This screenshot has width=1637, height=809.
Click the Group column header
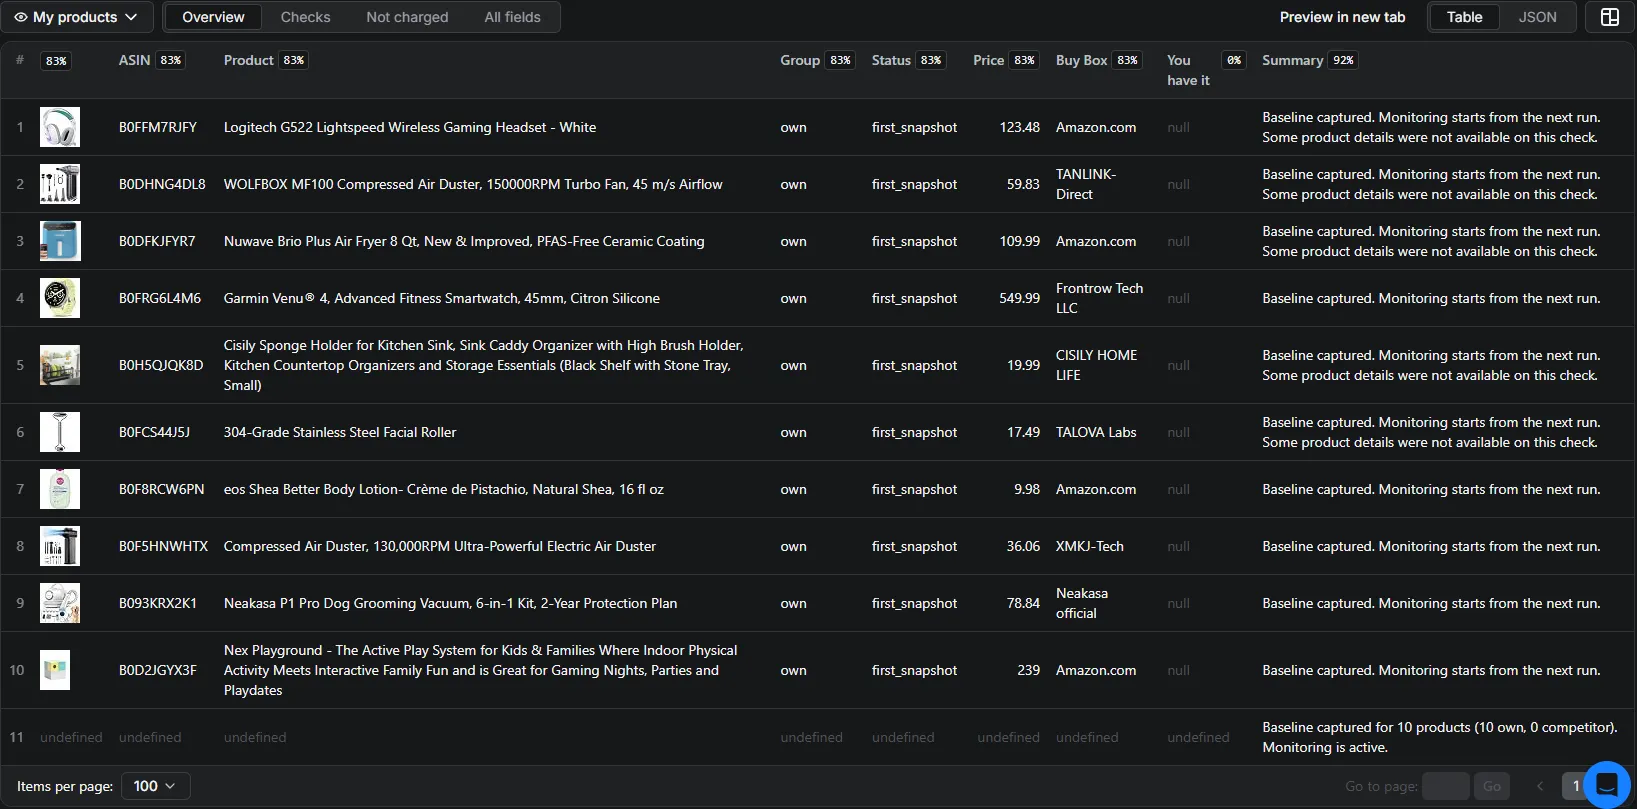click(x=800, y=60)
